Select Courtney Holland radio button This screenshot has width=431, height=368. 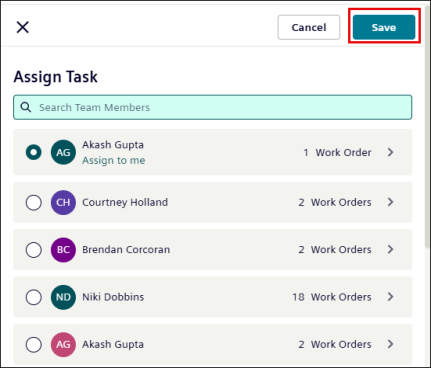tap(34, 202)
